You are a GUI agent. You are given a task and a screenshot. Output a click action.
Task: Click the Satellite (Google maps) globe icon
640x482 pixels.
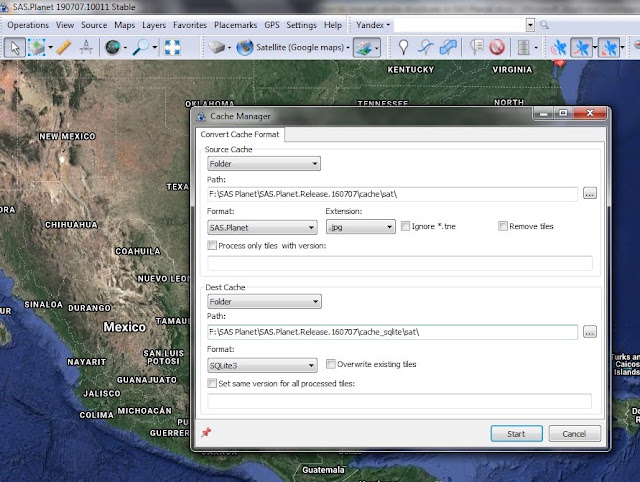click(245, 48)
